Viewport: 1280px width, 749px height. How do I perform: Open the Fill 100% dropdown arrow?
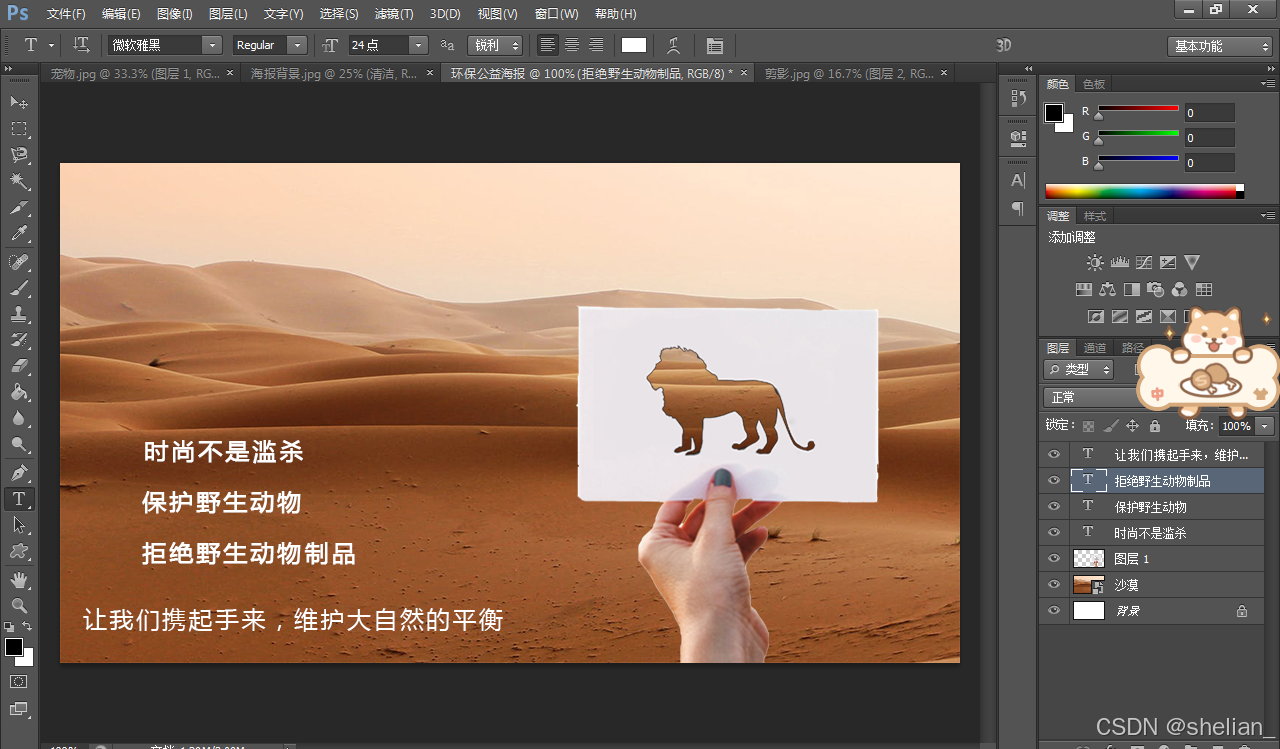[1265, 426]
